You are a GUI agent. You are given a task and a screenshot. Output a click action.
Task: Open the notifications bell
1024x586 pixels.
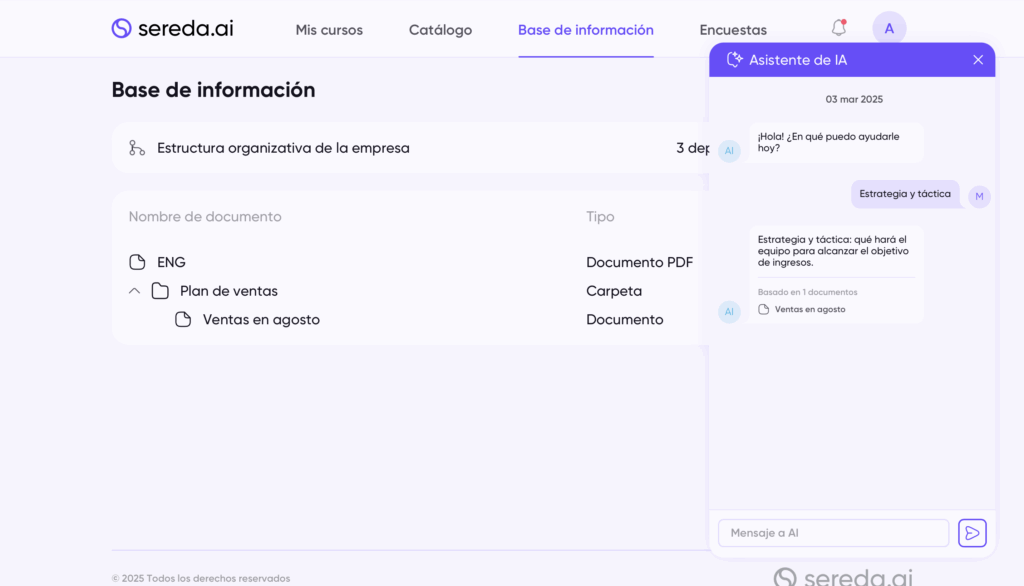tap(838, 28)
